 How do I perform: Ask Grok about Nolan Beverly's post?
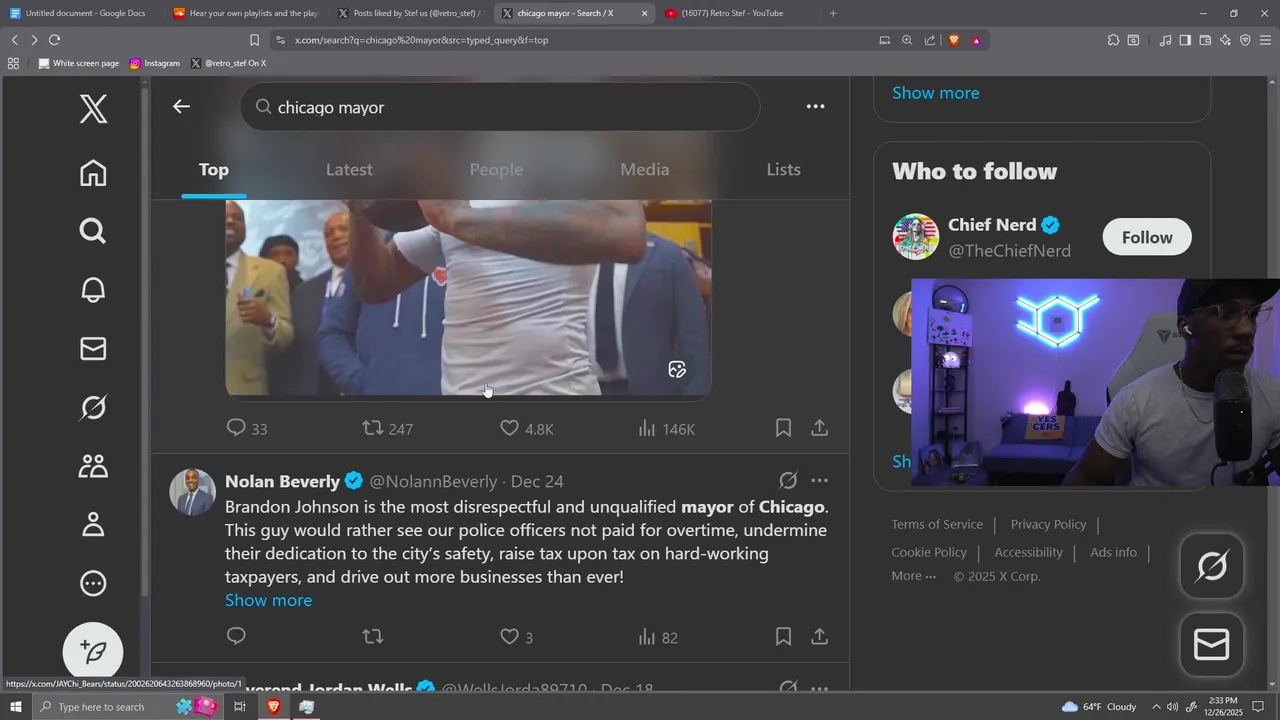click(788, 481)
